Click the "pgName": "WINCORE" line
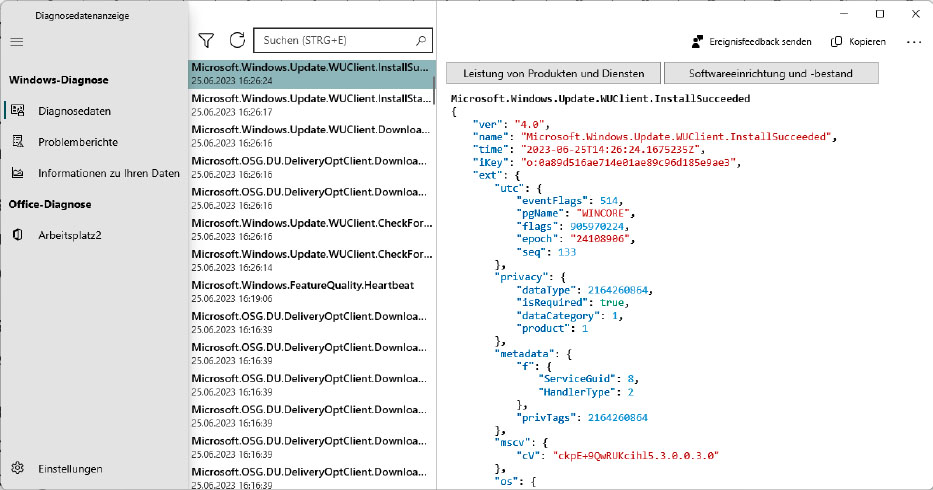 point(575,213)
